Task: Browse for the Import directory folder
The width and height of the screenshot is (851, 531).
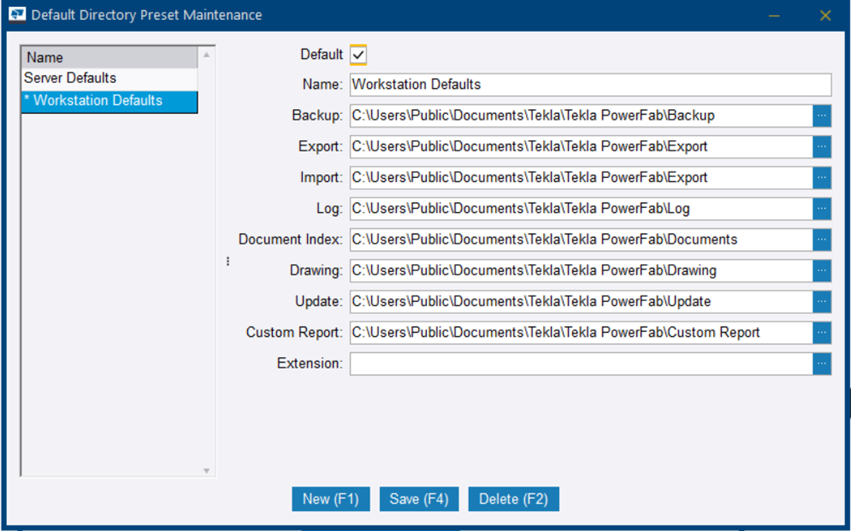Action: click(822, 178)
